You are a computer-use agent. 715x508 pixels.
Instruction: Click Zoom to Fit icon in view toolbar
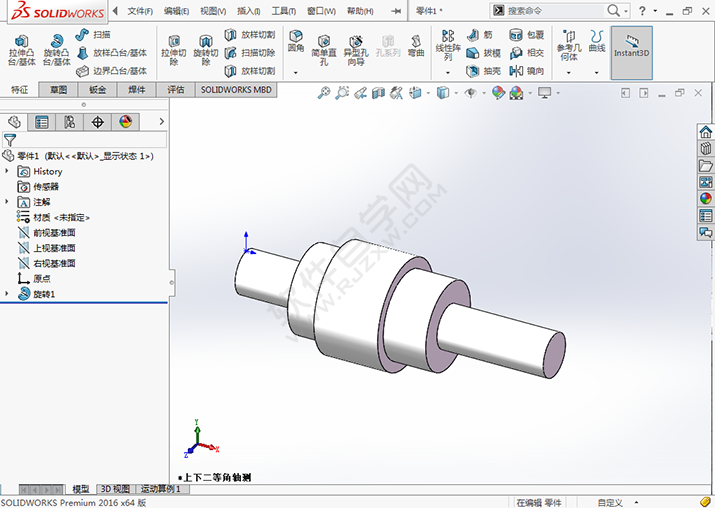pos(324,93)
